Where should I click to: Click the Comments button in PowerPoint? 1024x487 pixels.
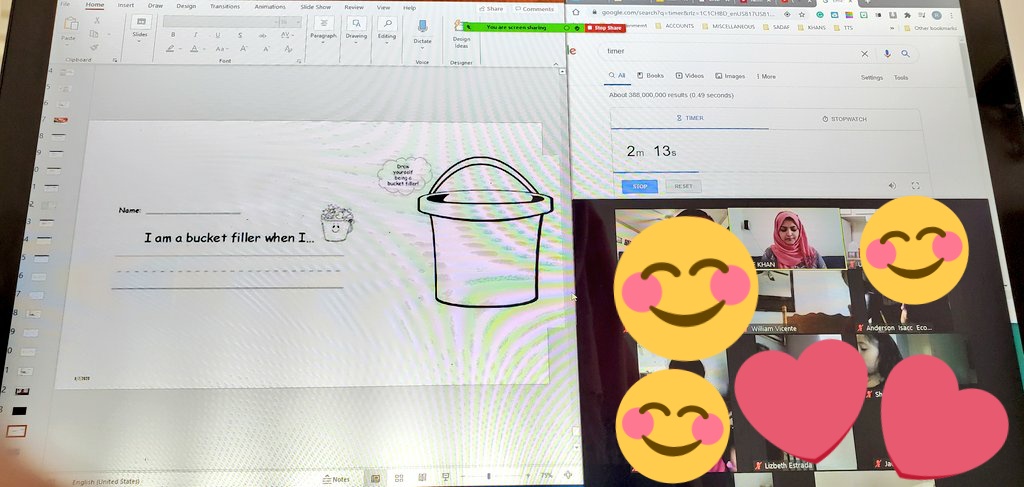coord(534,9)
